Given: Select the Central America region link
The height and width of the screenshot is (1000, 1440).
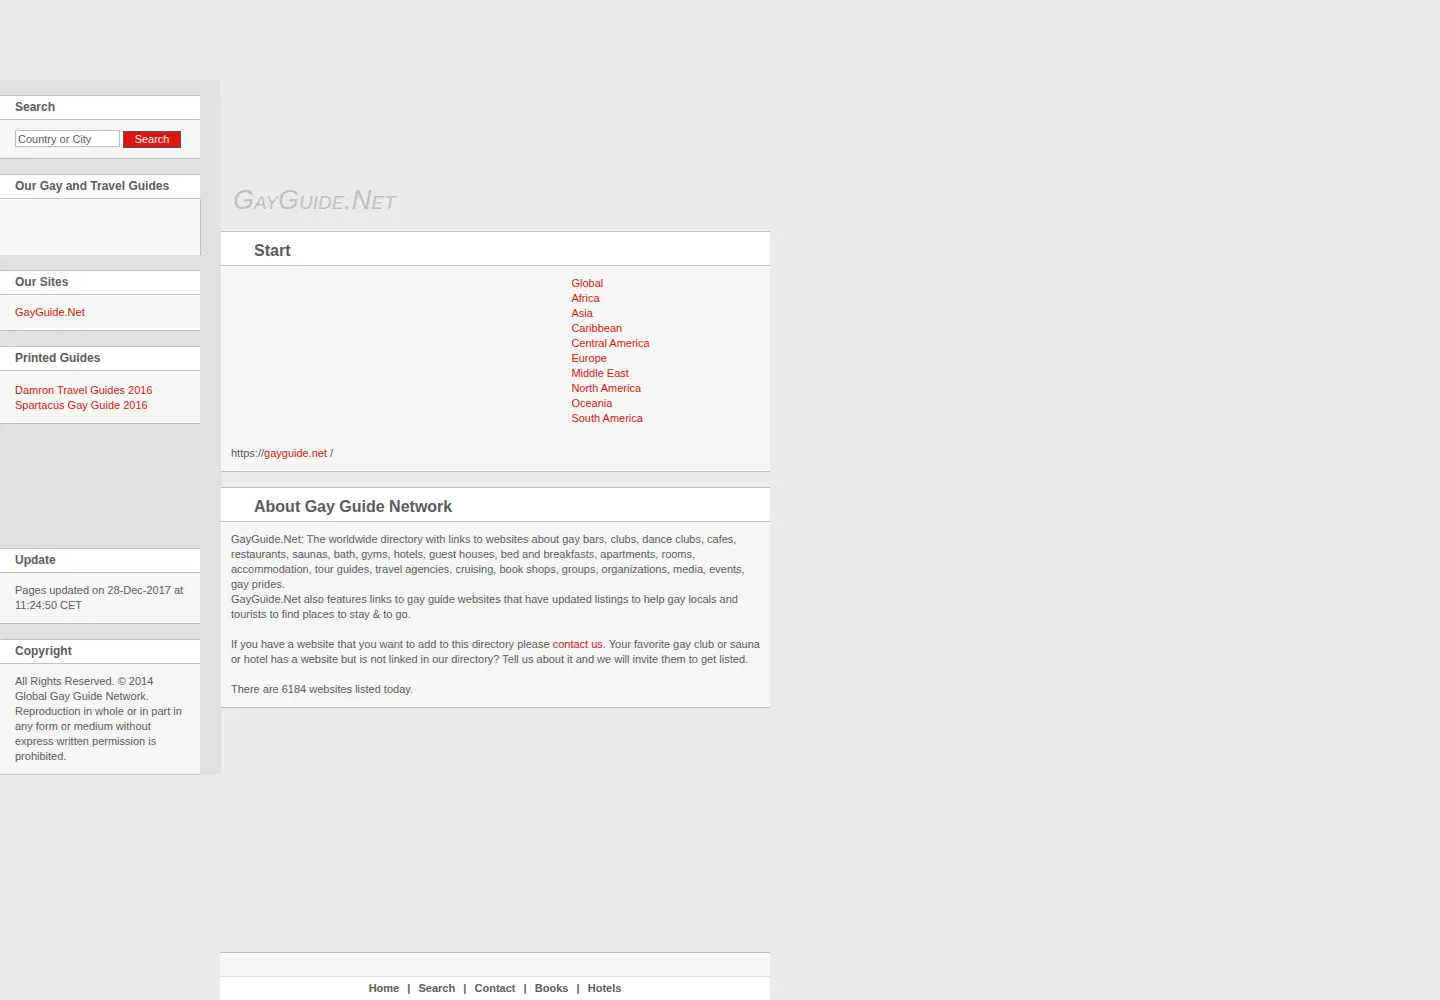Looking at the screenshot, I should 610,343.
